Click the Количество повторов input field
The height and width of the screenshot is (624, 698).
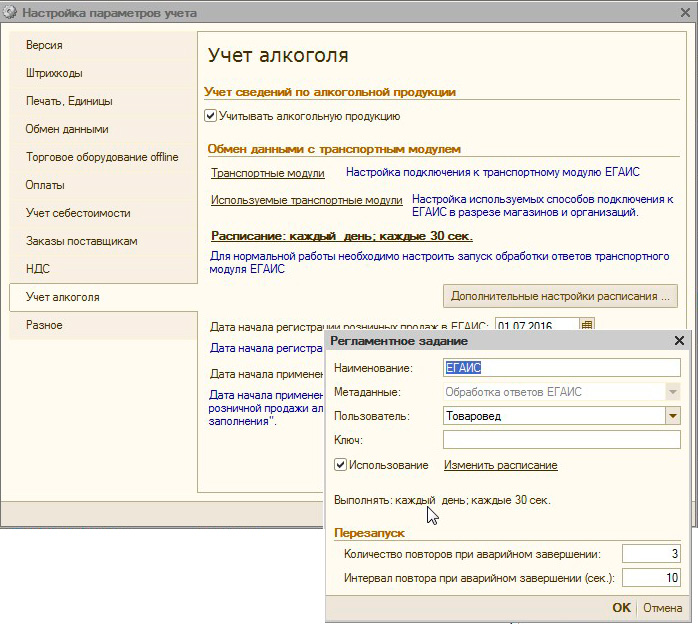650,554
